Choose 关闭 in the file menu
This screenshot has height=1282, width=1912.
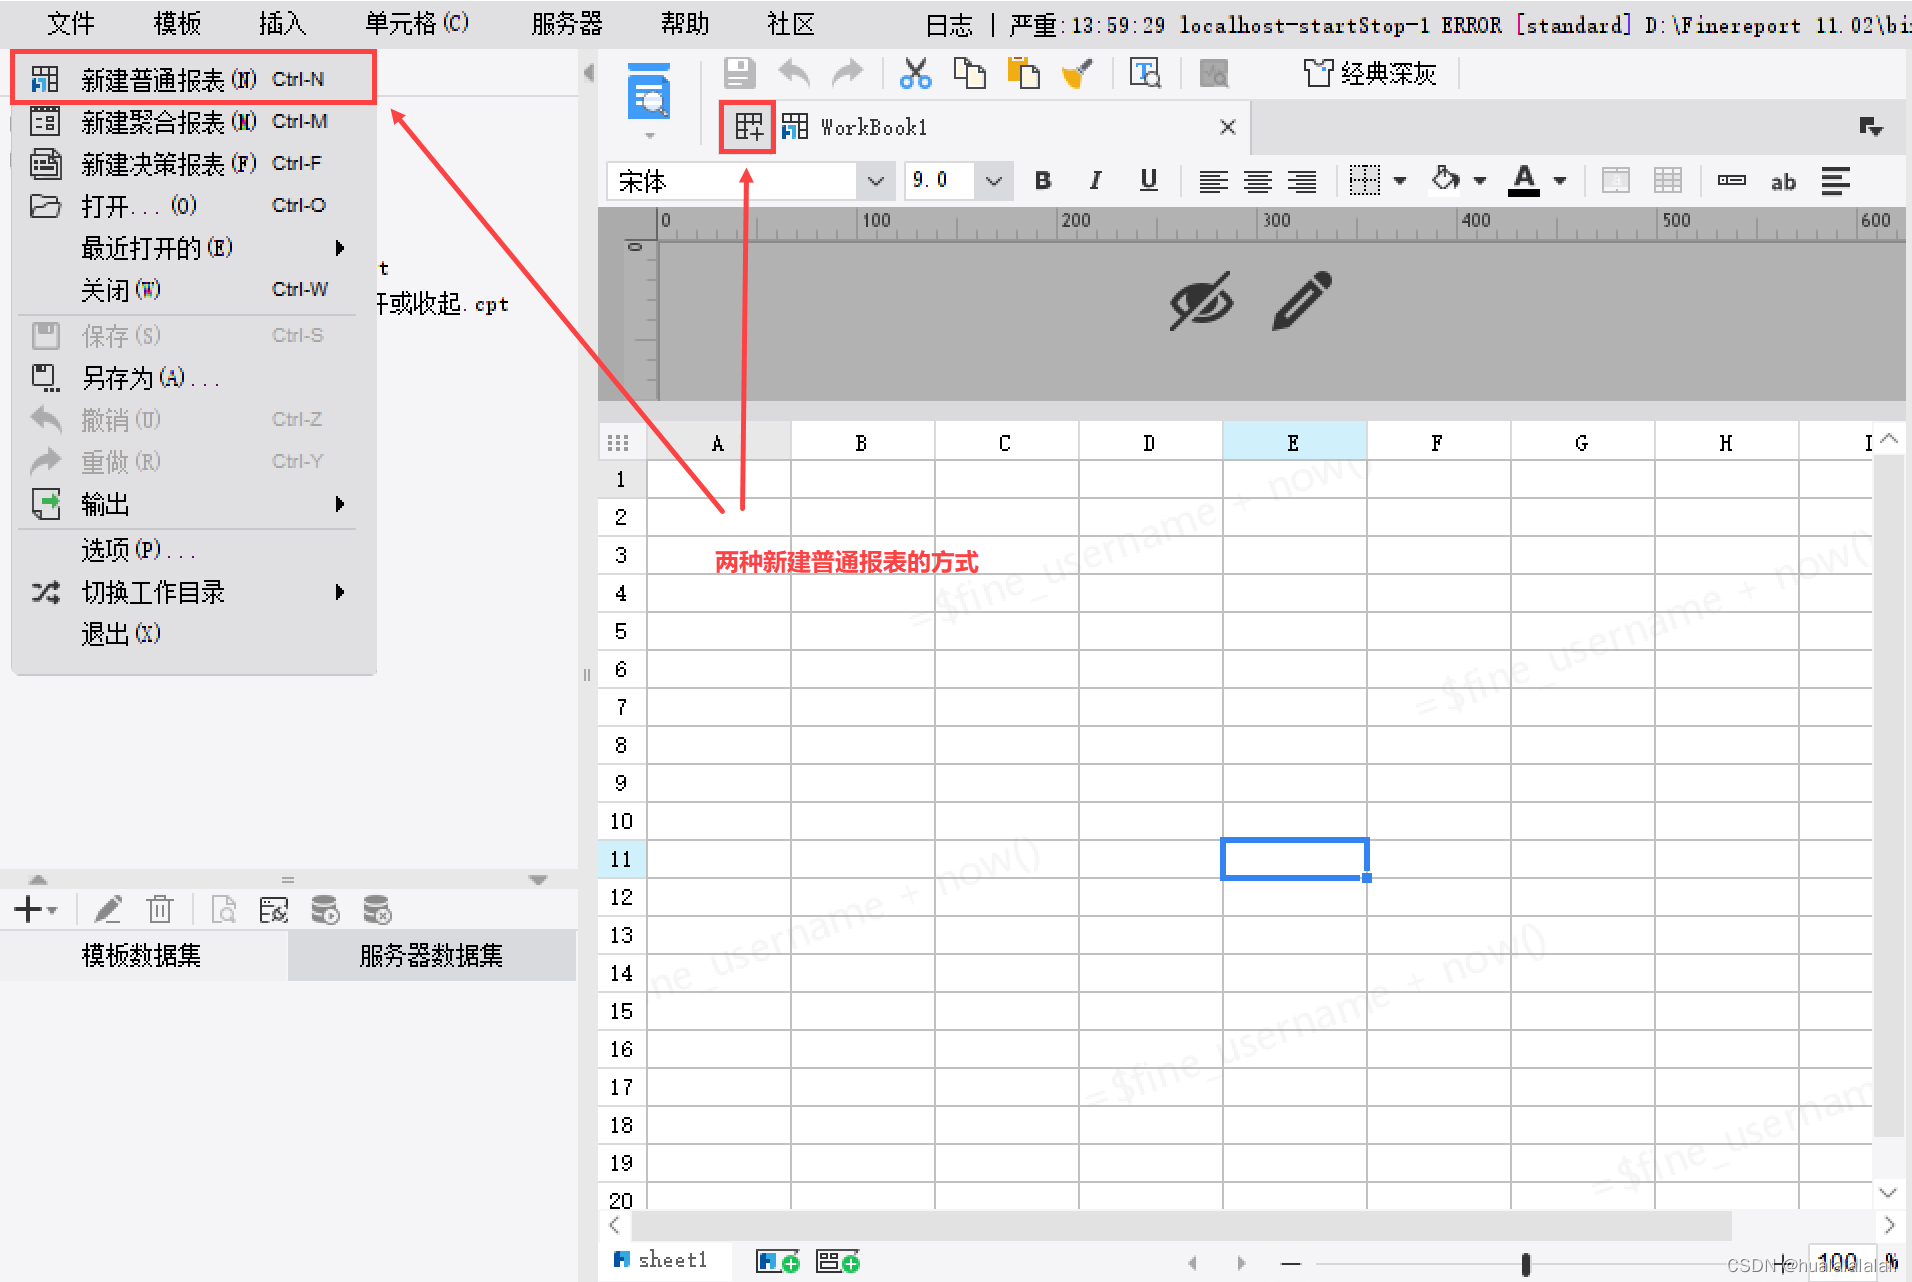[194, 289]
